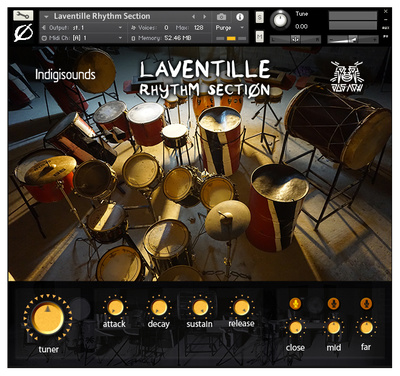Open the Output st.1 dropdown
400x376 pixels.
[x=83, y=28]
